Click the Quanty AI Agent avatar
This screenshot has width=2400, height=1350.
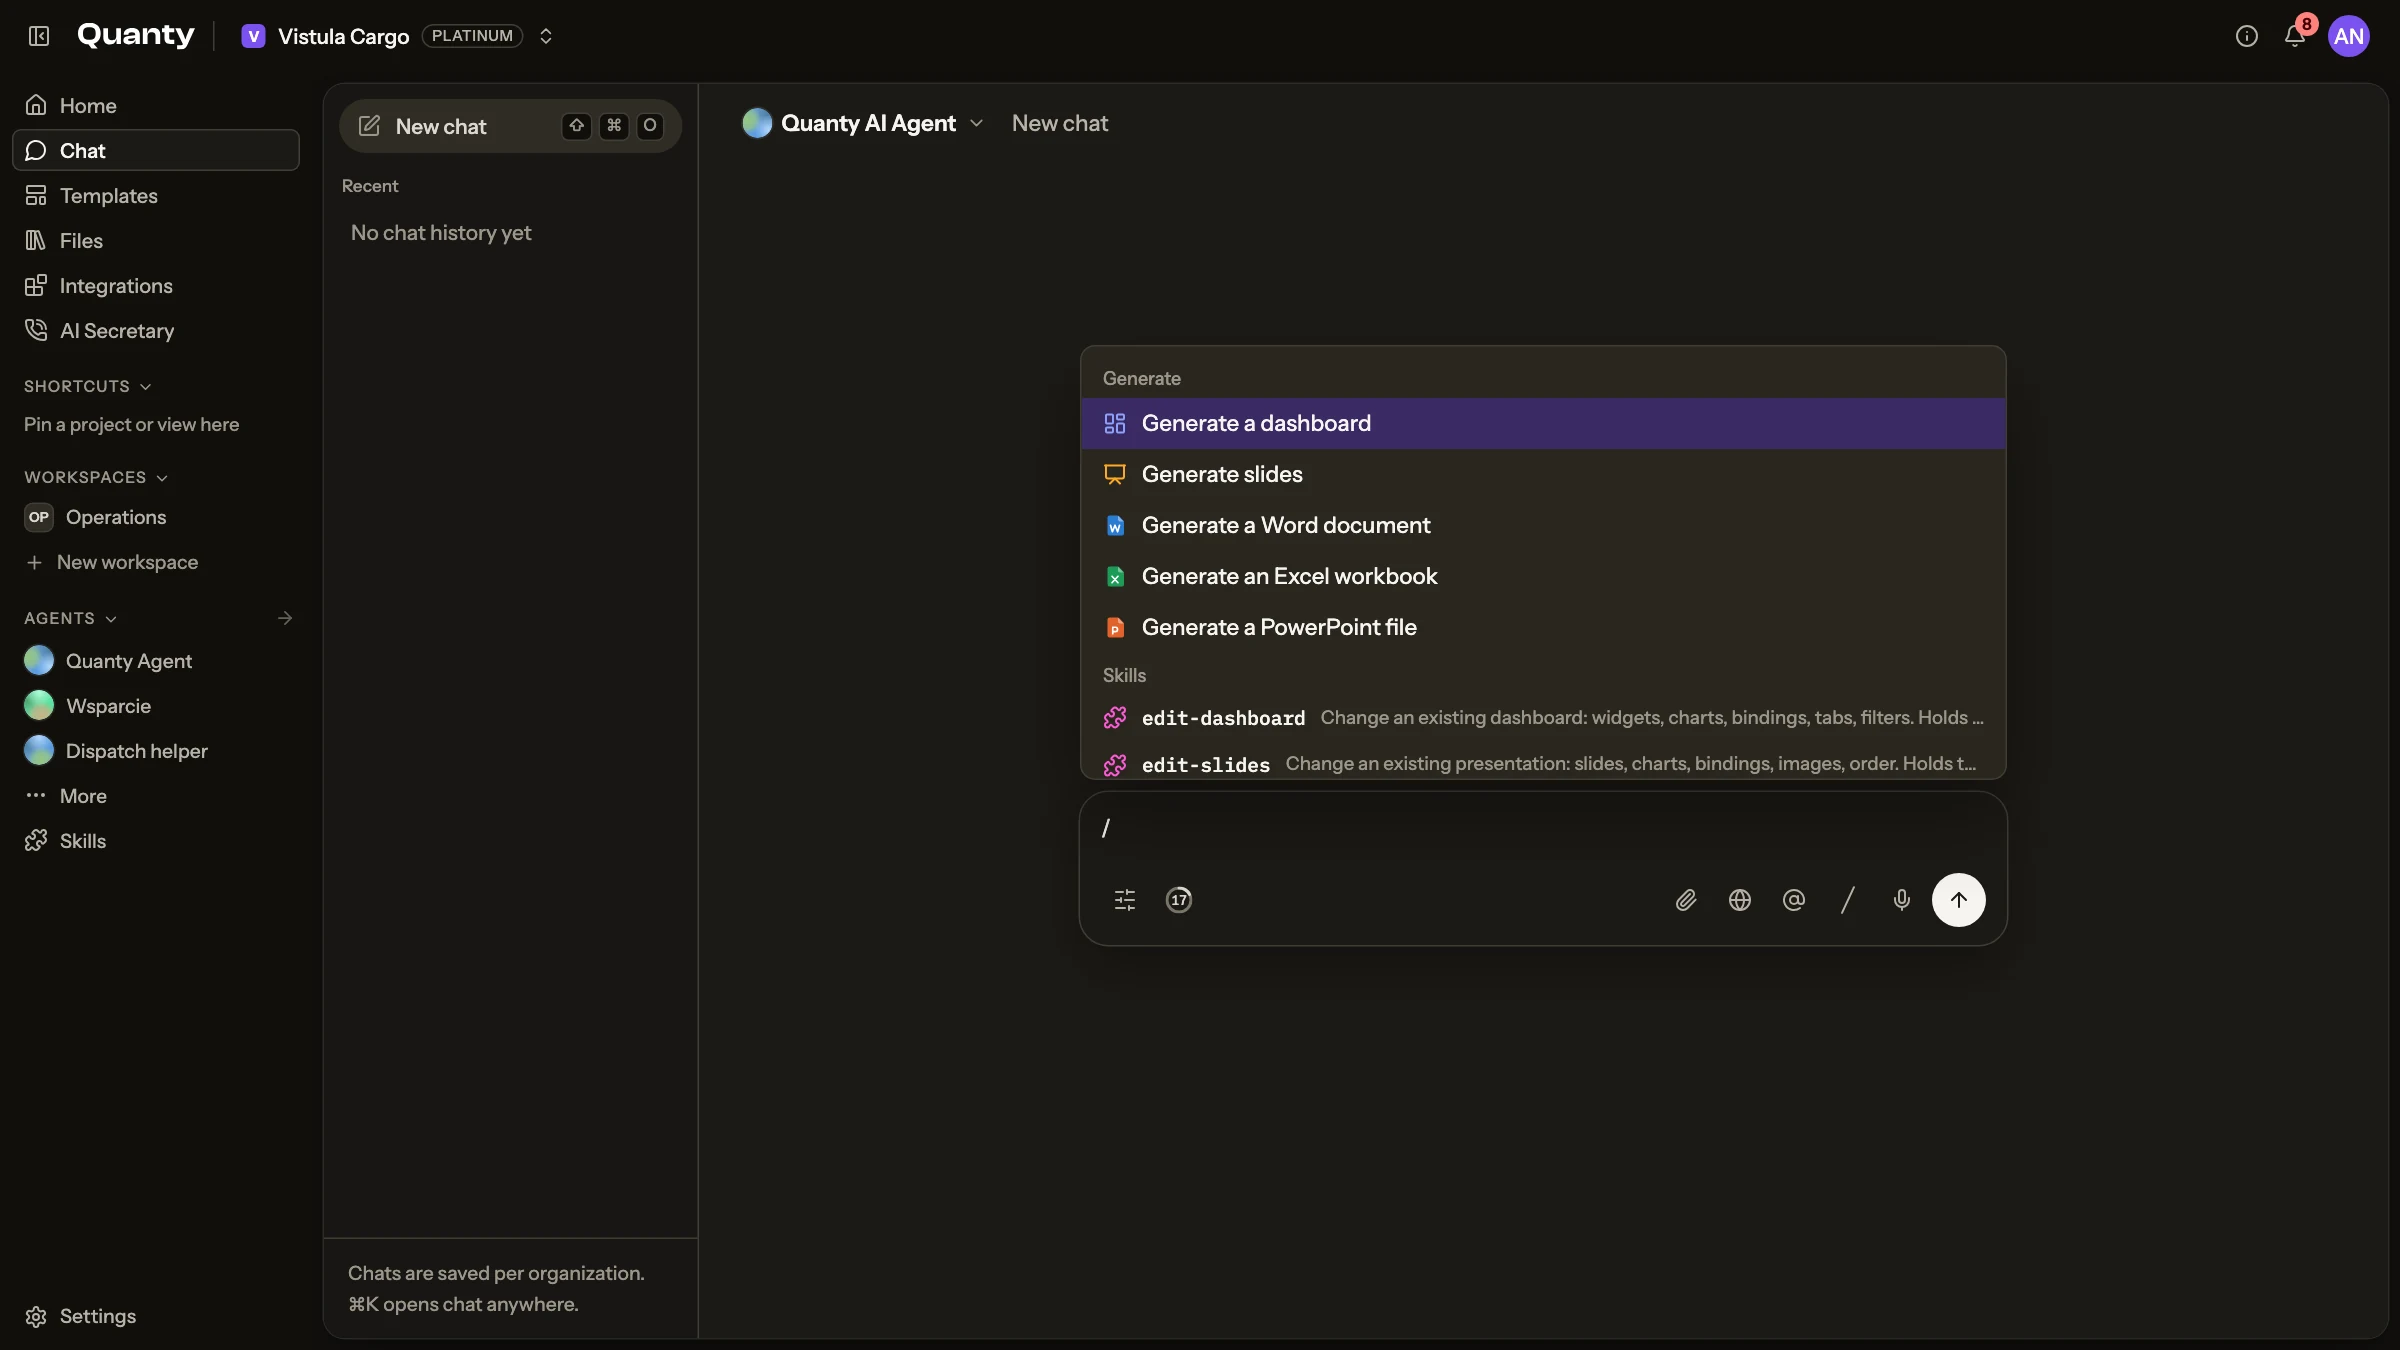coord(757,123)
